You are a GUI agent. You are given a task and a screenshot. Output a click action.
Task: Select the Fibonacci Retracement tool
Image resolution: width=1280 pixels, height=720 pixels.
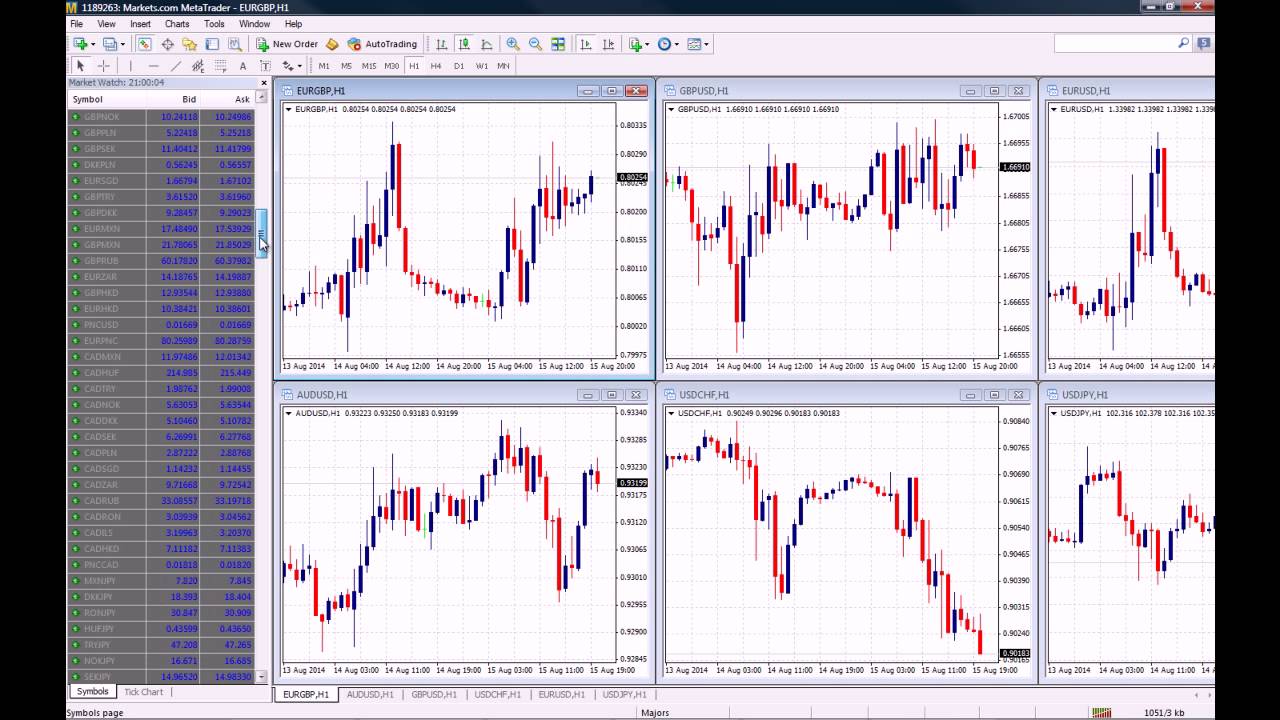point(221,66)
